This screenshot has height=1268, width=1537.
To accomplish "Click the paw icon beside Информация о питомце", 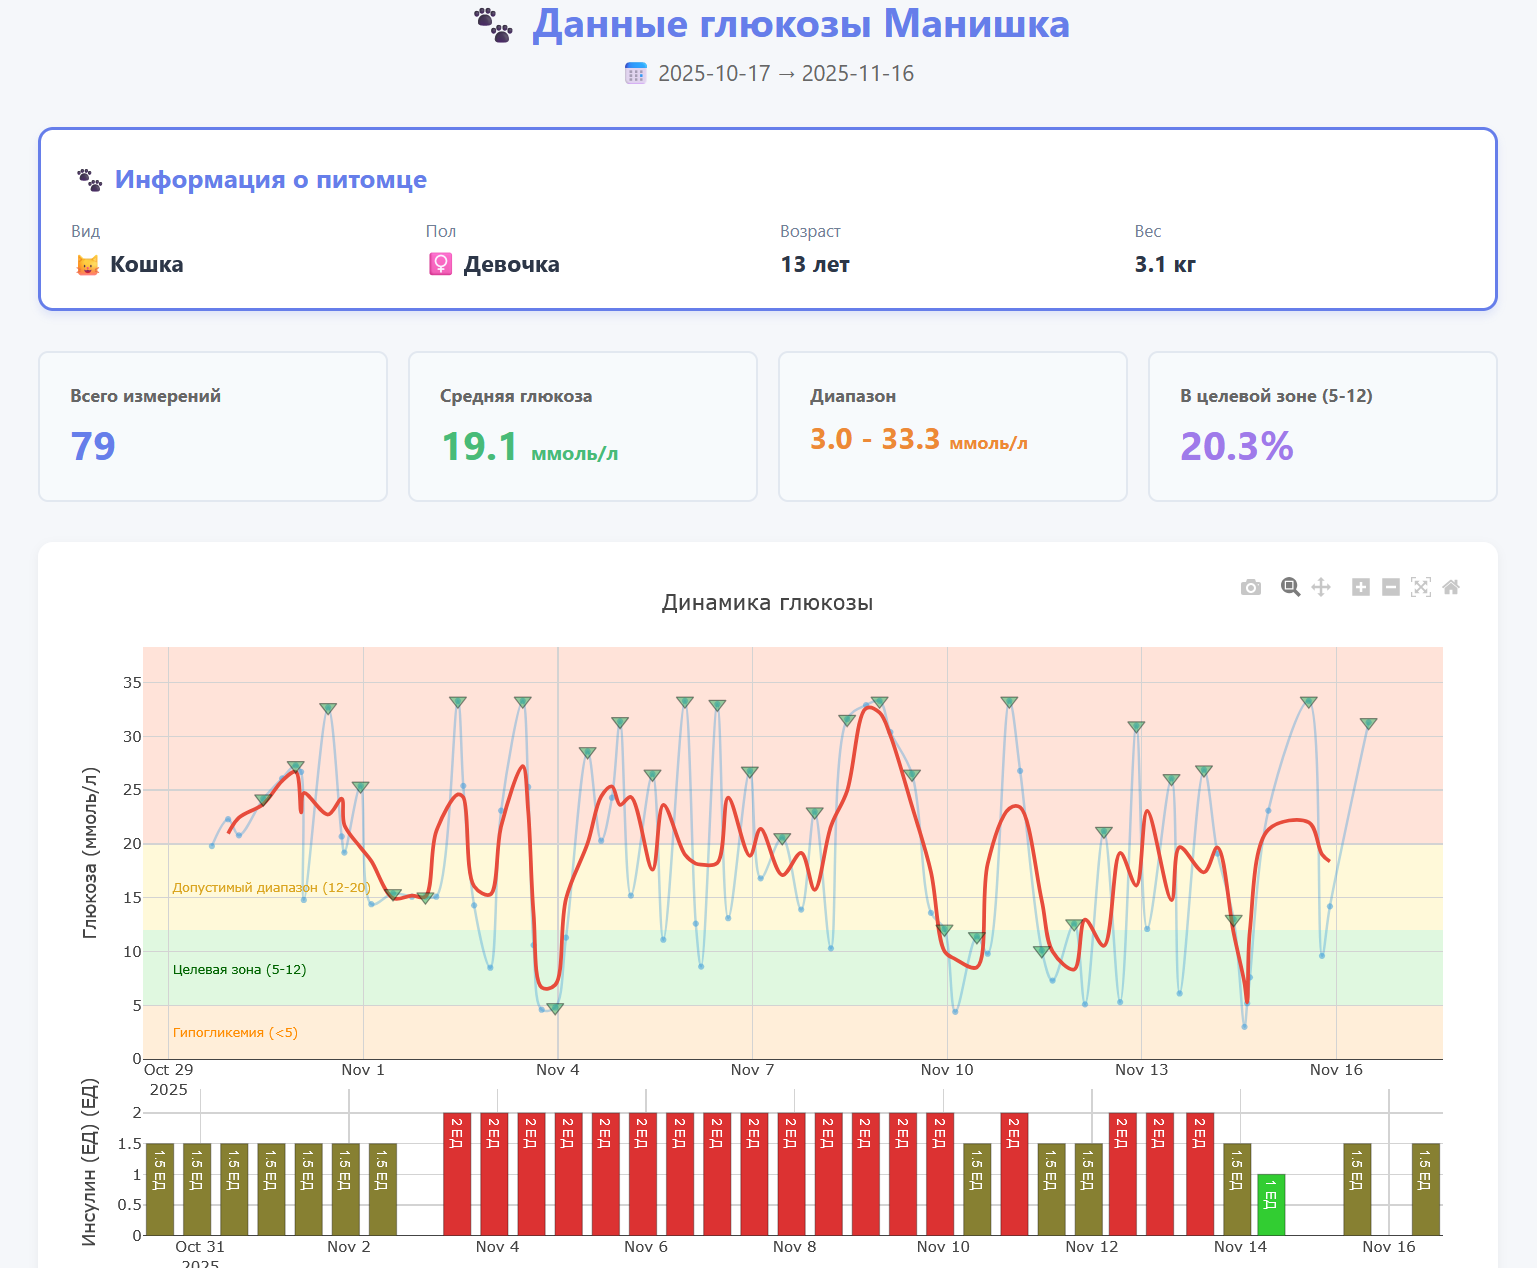I will (90, 180).
